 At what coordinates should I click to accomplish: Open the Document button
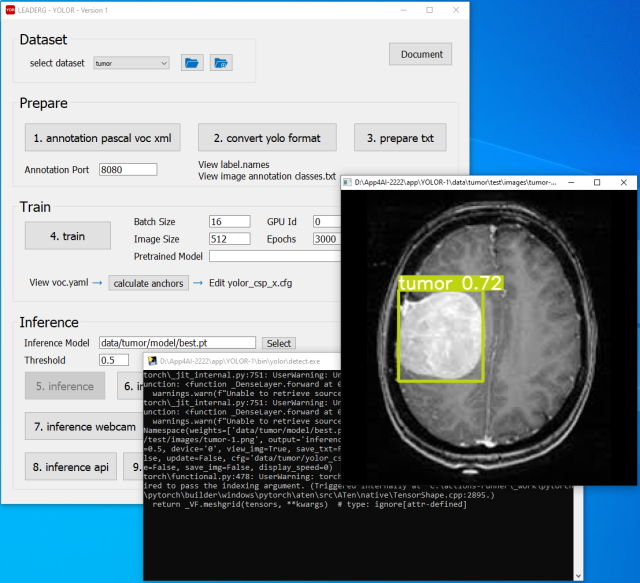tap(420, 54)
